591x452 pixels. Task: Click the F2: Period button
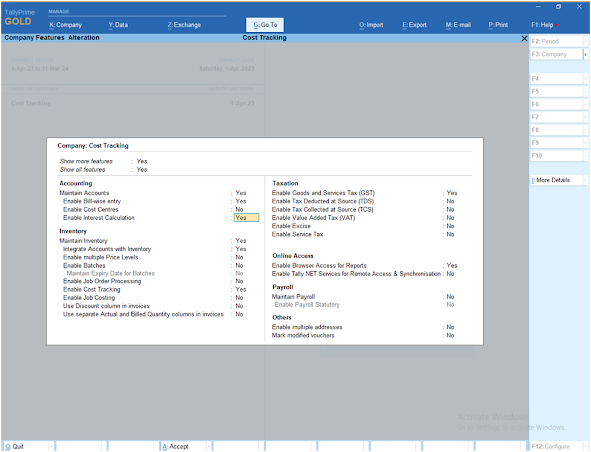(x=557, y=41)
